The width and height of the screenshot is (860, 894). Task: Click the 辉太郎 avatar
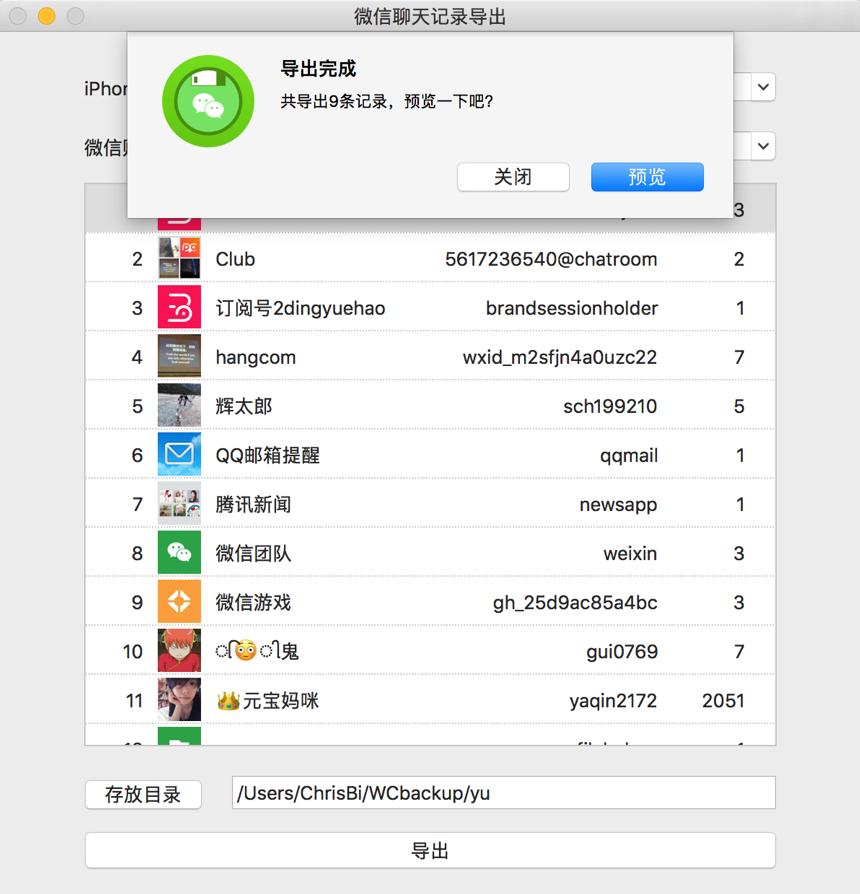tap(179, 405)
